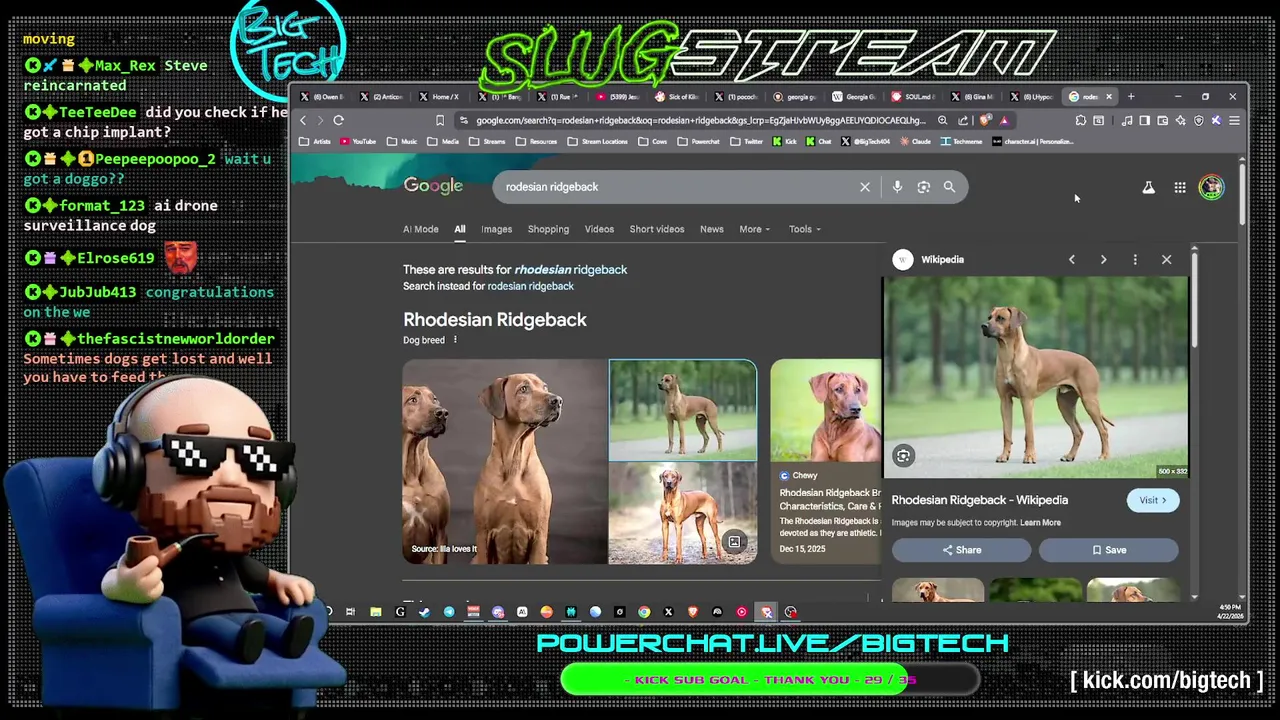Open the Kick bookmark
The width and height of the screenshot is (1280, 720).
point(785,142)
